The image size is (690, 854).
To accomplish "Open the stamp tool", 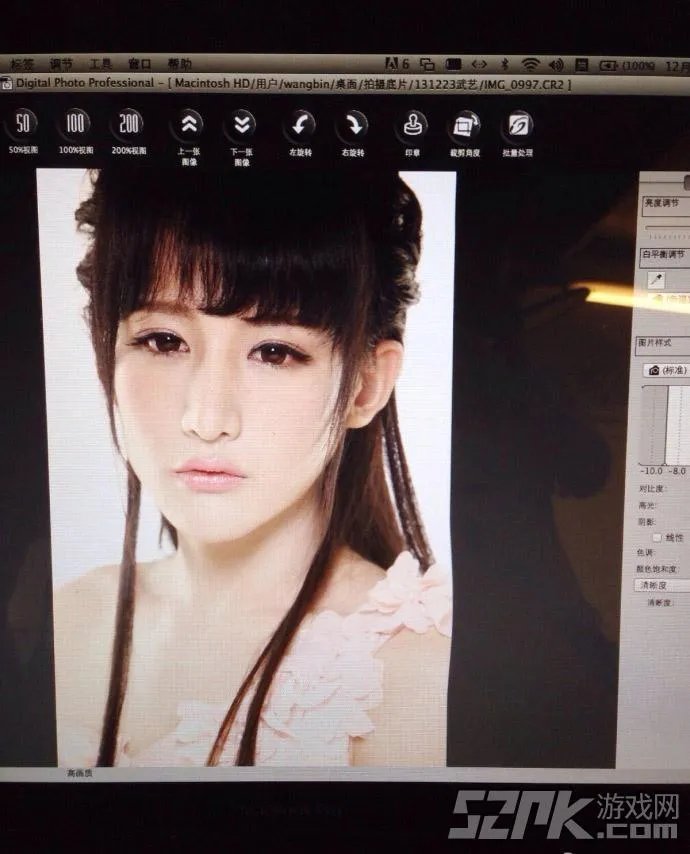I will (x=414, y=126).
